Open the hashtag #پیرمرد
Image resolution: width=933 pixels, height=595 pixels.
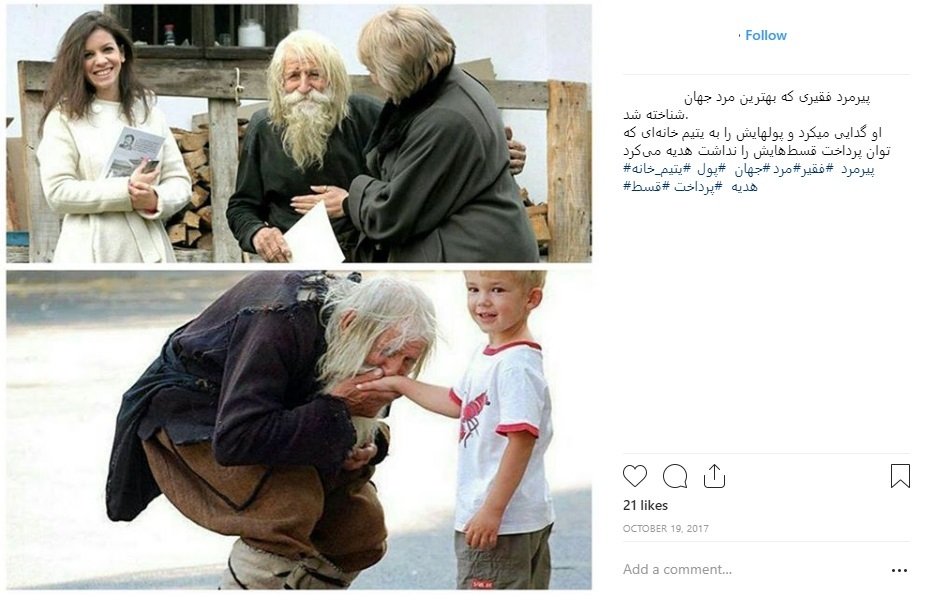[857, 170]
